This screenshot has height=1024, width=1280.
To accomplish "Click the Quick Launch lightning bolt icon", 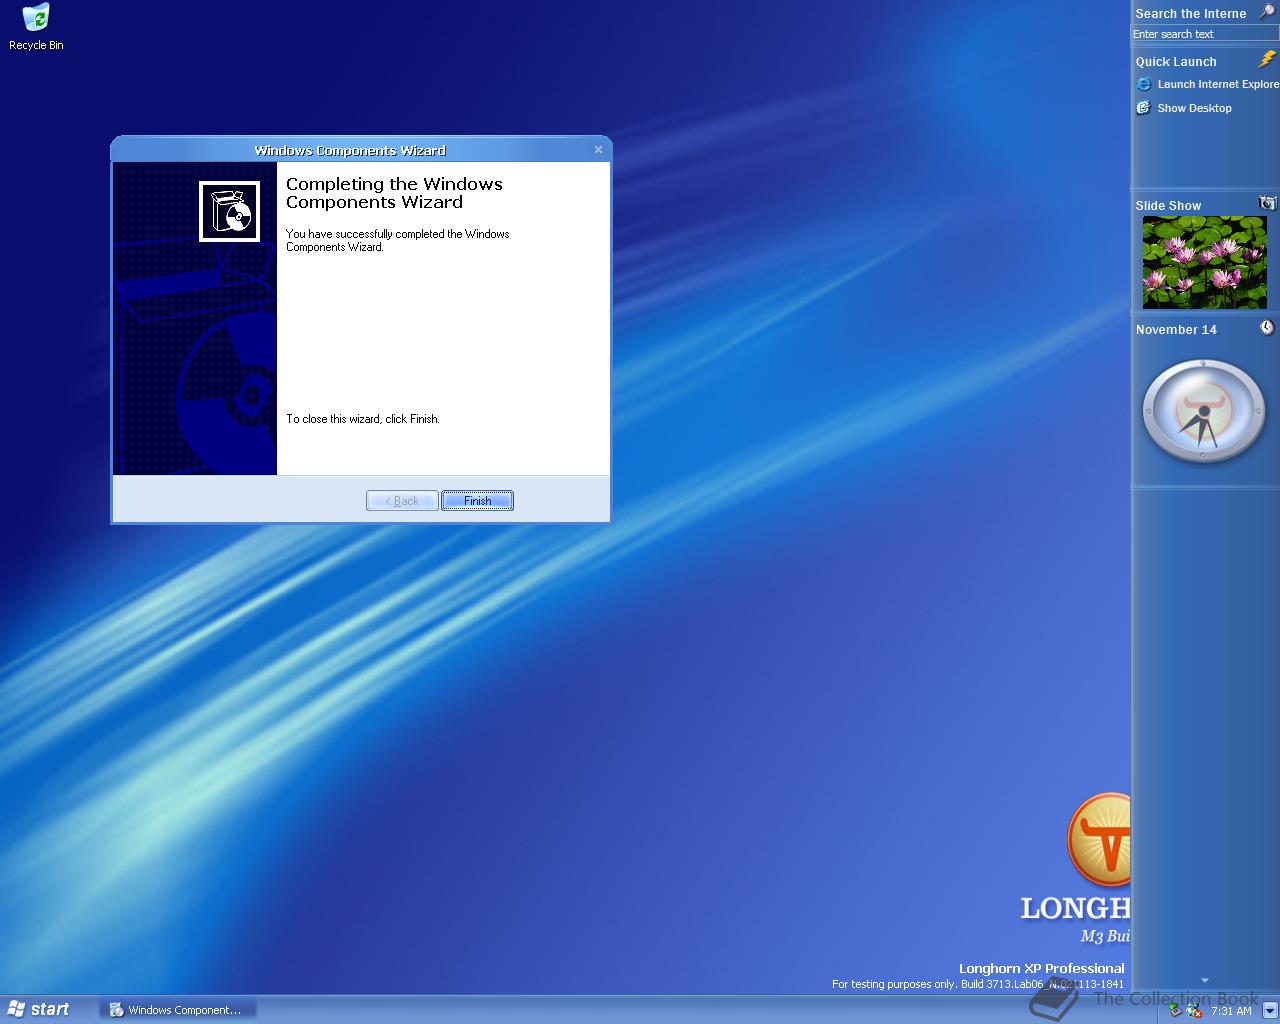I will (x=1267, y=60).
